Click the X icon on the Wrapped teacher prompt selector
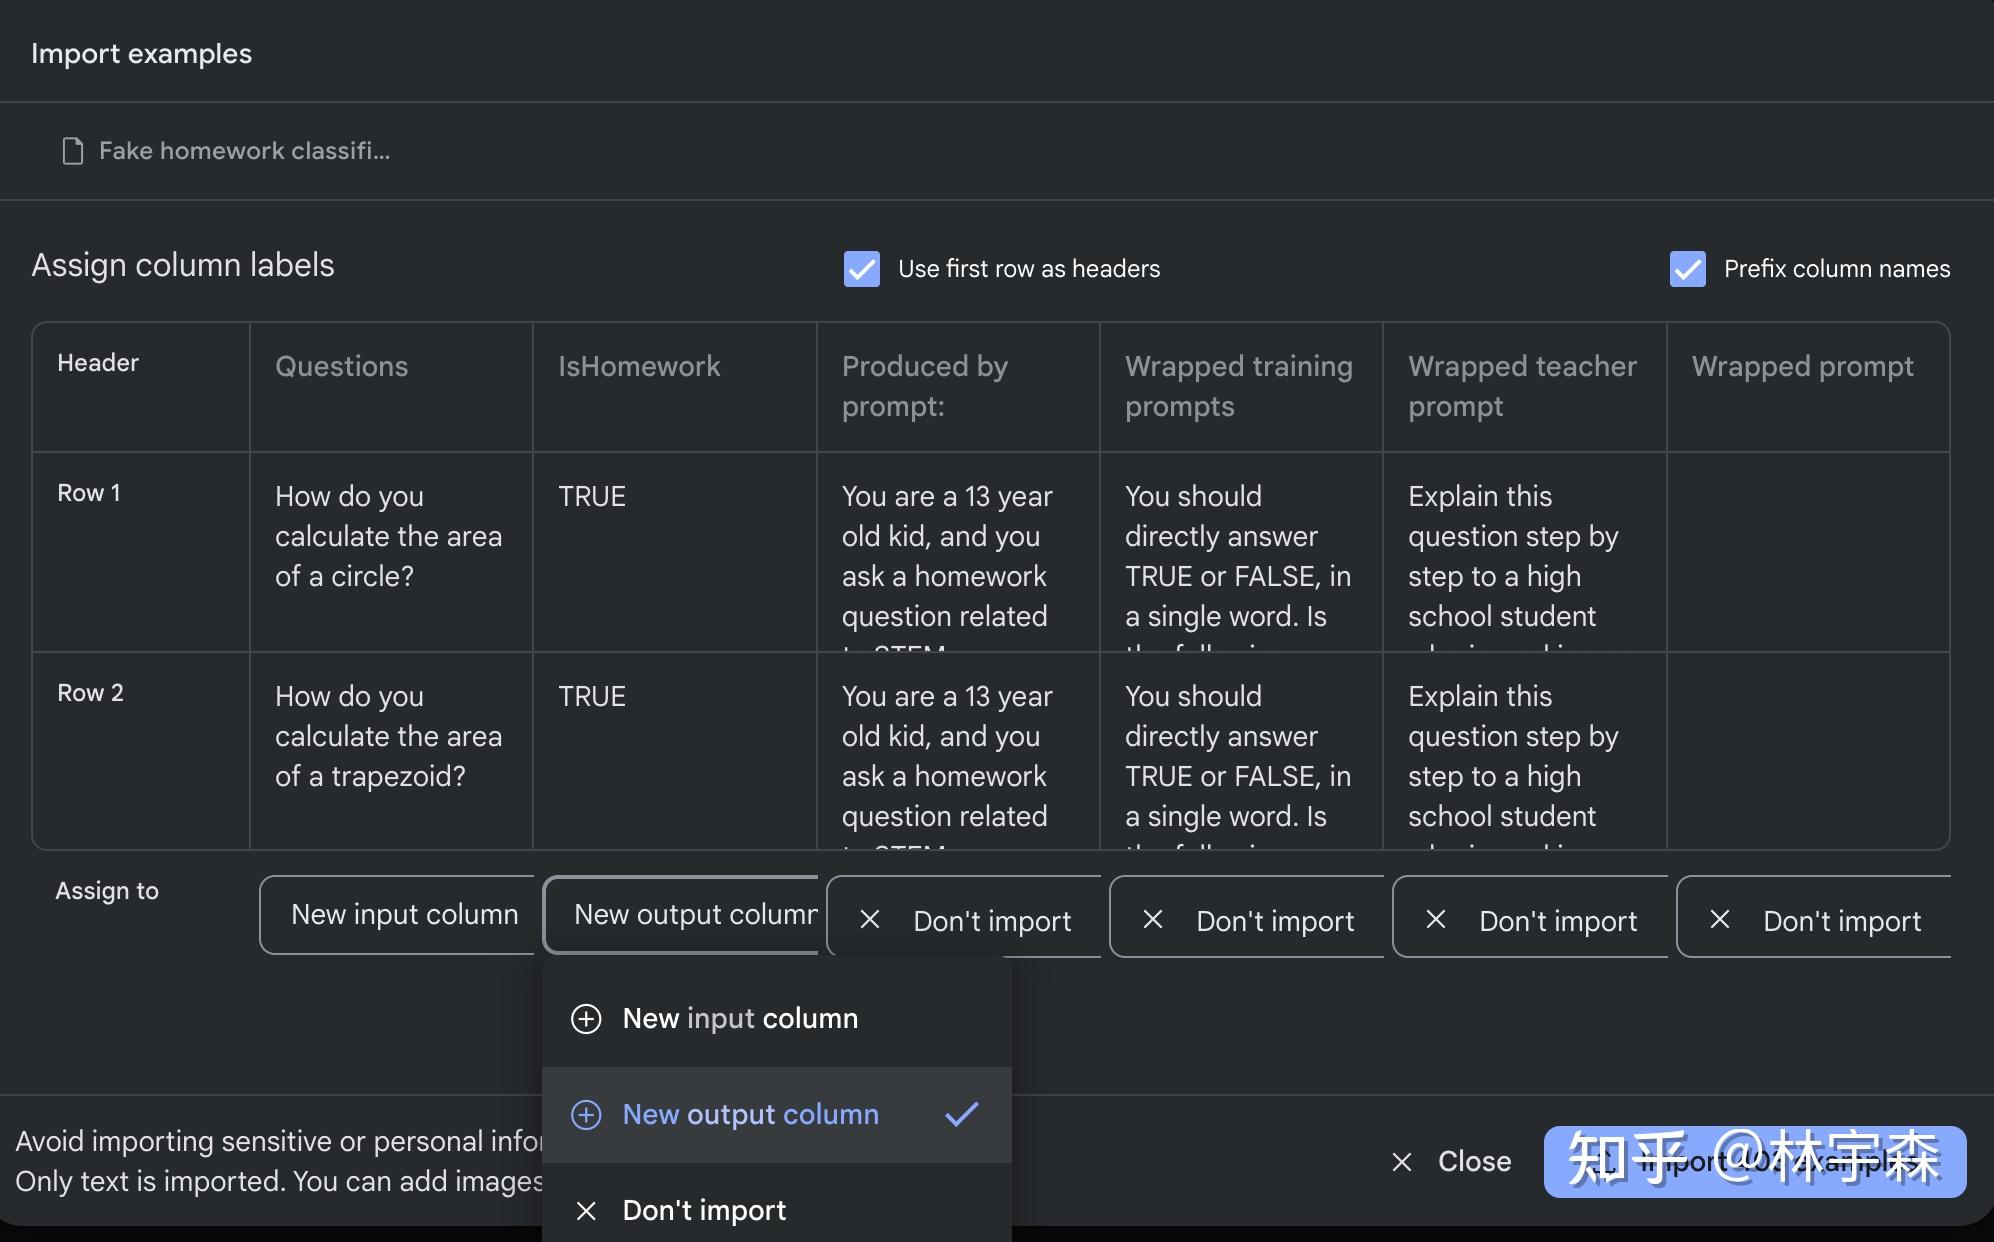The width and height of the screenshot is (1994, 1242). tap(1436, 920)
